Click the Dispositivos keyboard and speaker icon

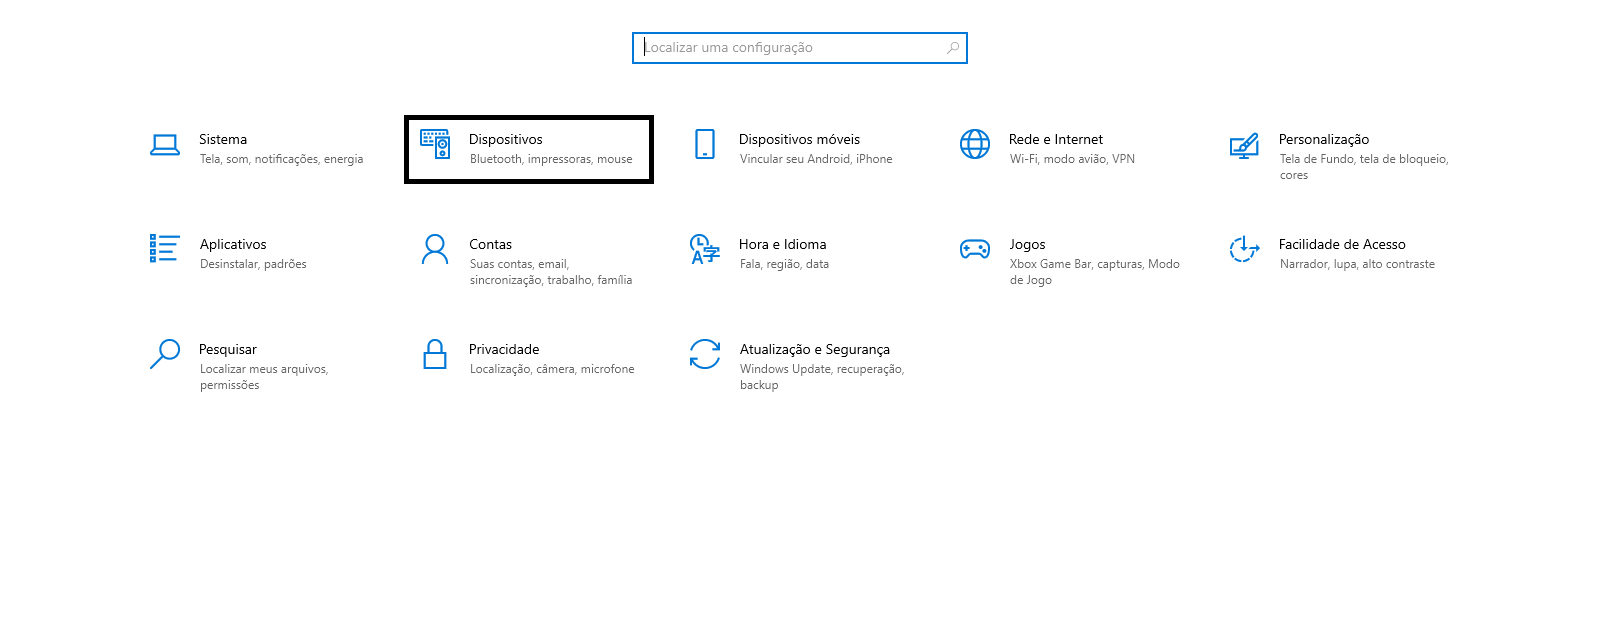pyautogui.click(x=435, y=144)
